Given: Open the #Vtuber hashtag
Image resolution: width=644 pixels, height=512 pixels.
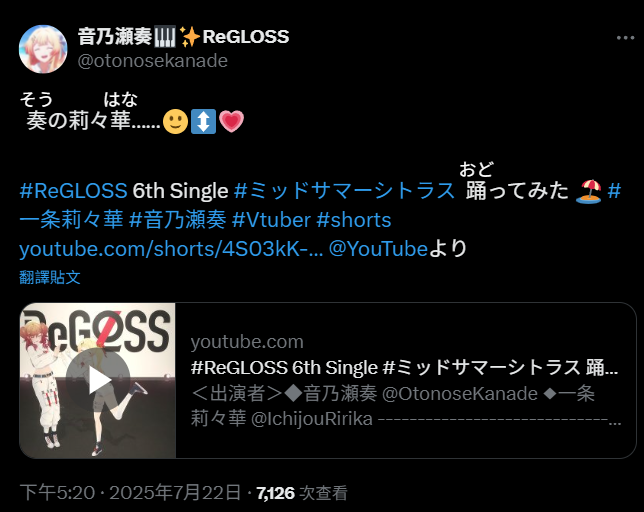Looking at the screenshot, I should point(271,220).
